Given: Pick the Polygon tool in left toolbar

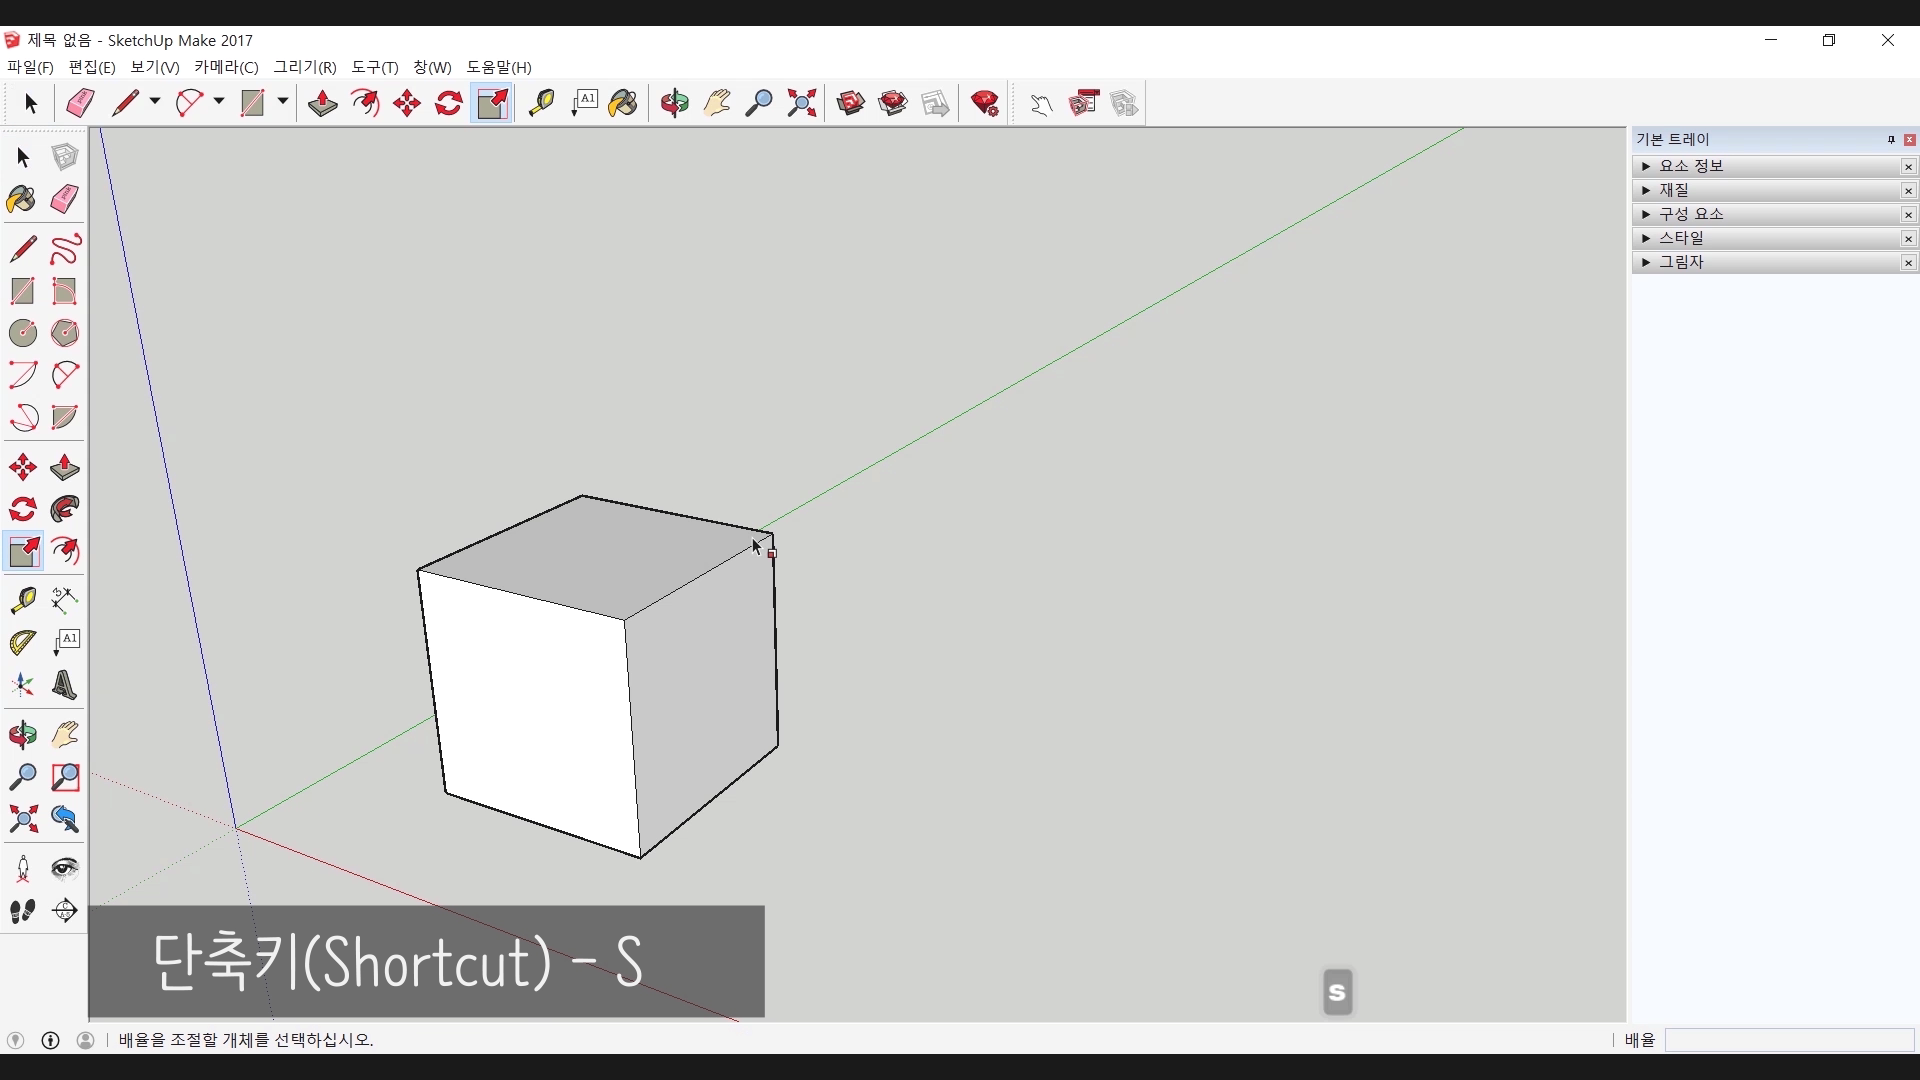Looking at the screenshot, I should pos(65,333).
